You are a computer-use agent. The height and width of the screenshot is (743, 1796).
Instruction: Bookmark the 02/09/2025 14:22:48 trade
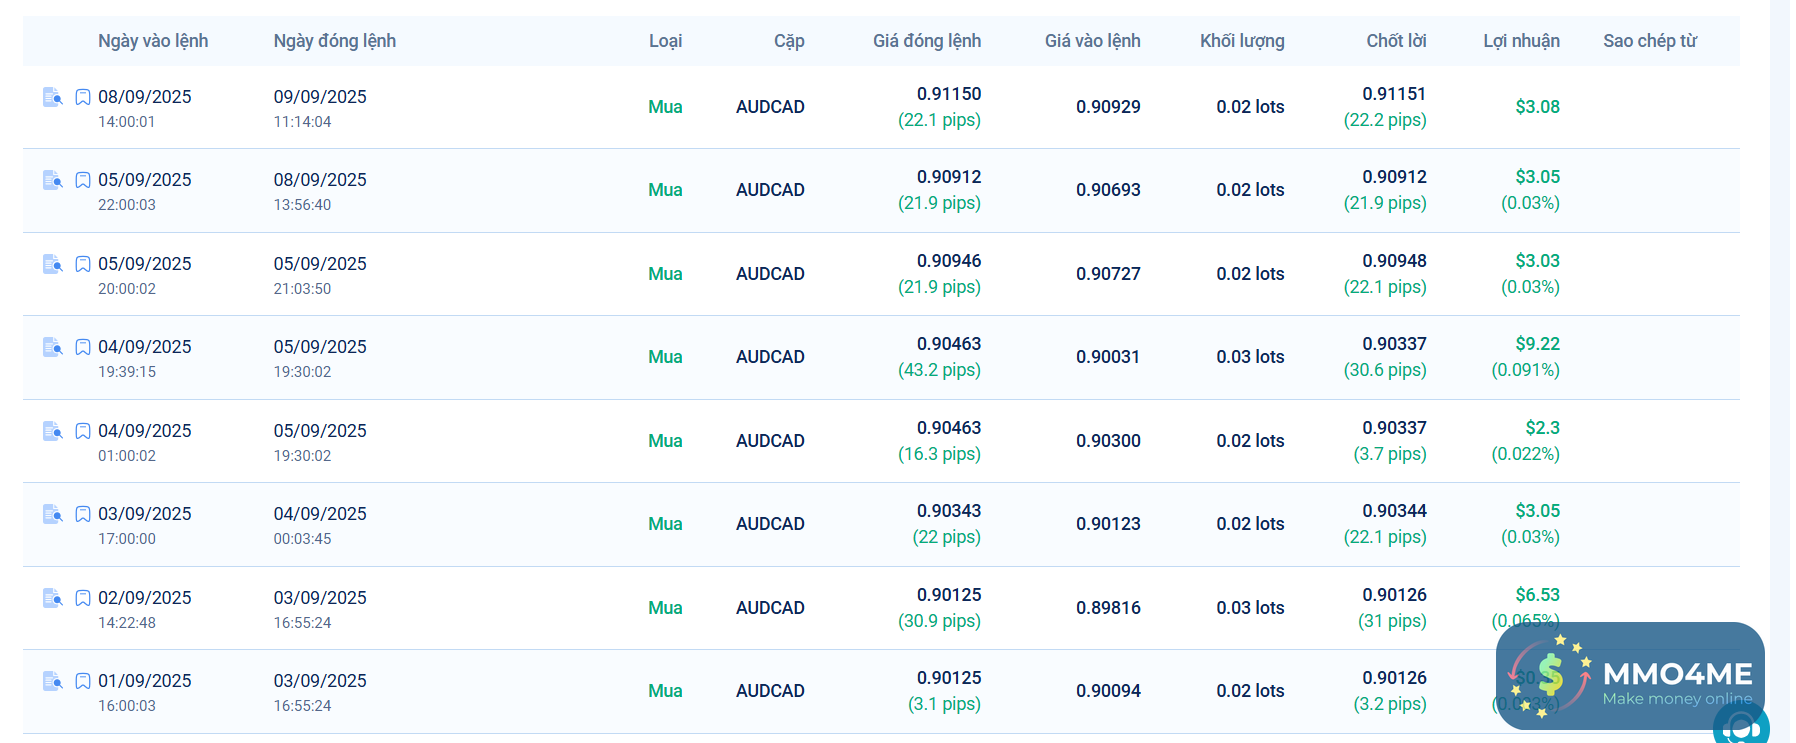pos(83,598)
